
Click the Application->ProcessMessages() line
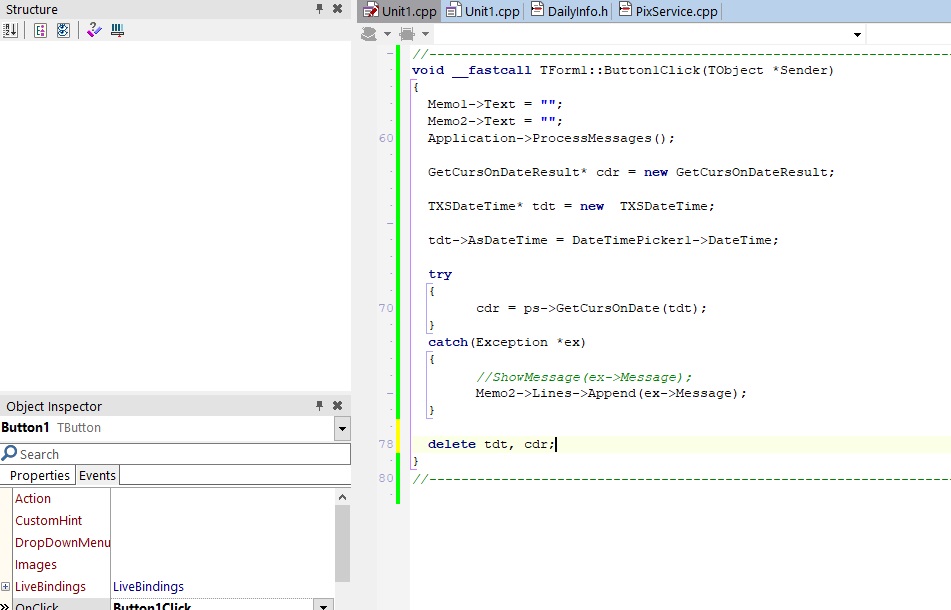pos(551,138)
